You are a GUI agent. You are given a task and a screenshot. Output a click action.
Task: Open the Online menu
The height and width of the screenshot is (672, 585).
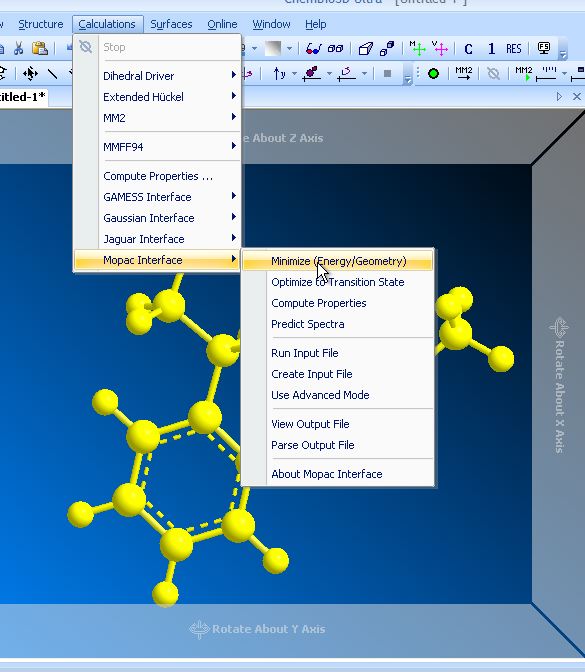click(222, 24)
